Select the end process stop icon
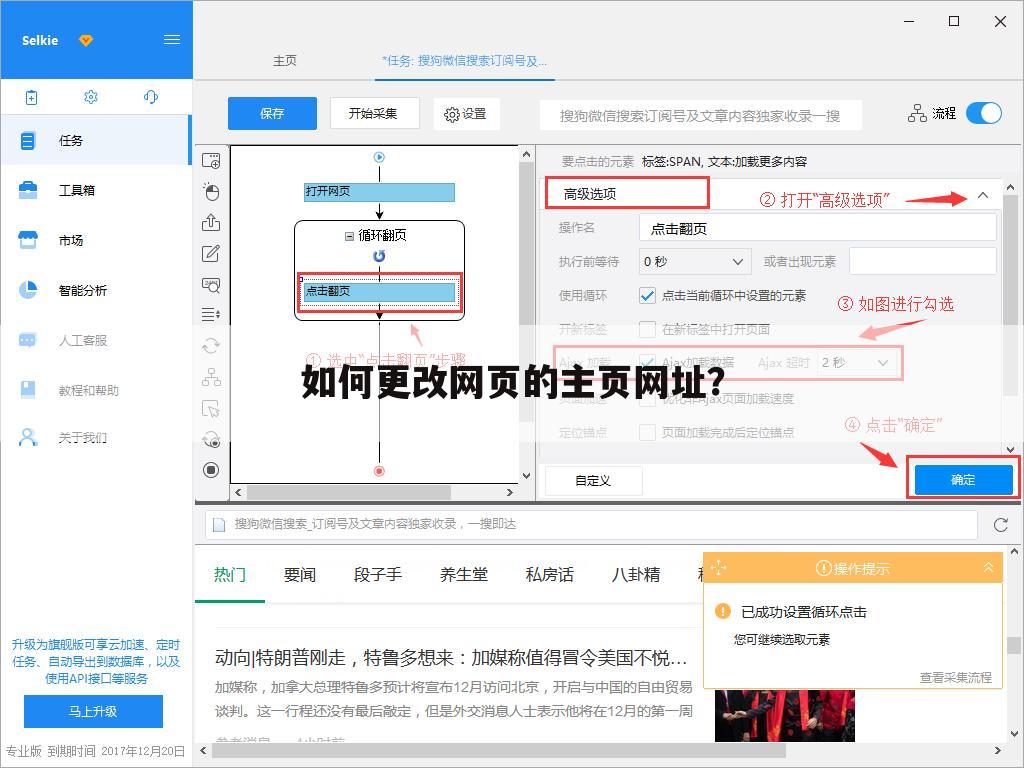The width and height of the screenshot is (1024, 768). [x=211, y=470]
